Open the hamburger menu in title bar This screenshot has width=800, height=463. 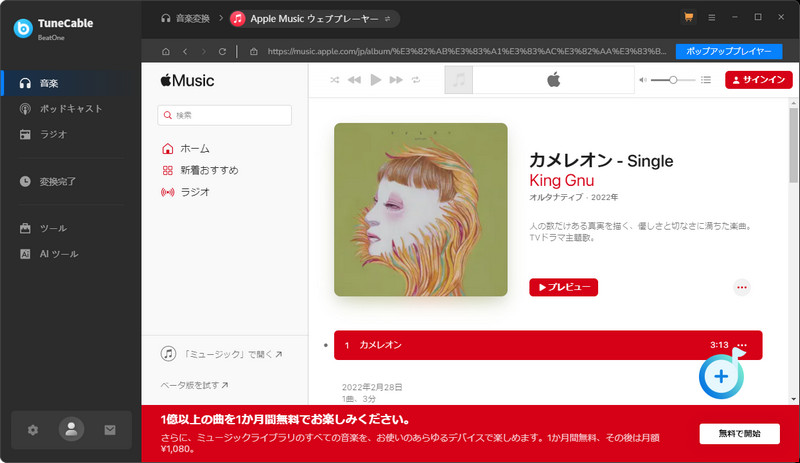(711, 17)
